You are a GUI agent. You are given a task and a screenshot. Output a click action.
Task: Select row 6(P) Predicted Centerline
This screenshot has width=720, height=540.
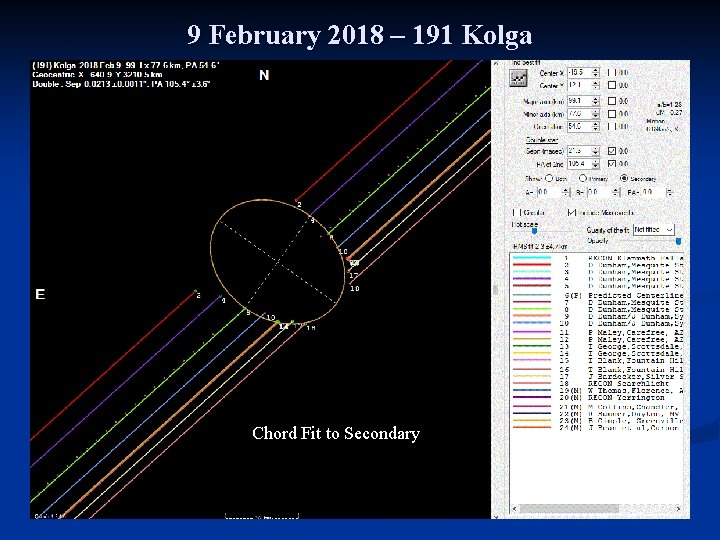click(597, 295)
